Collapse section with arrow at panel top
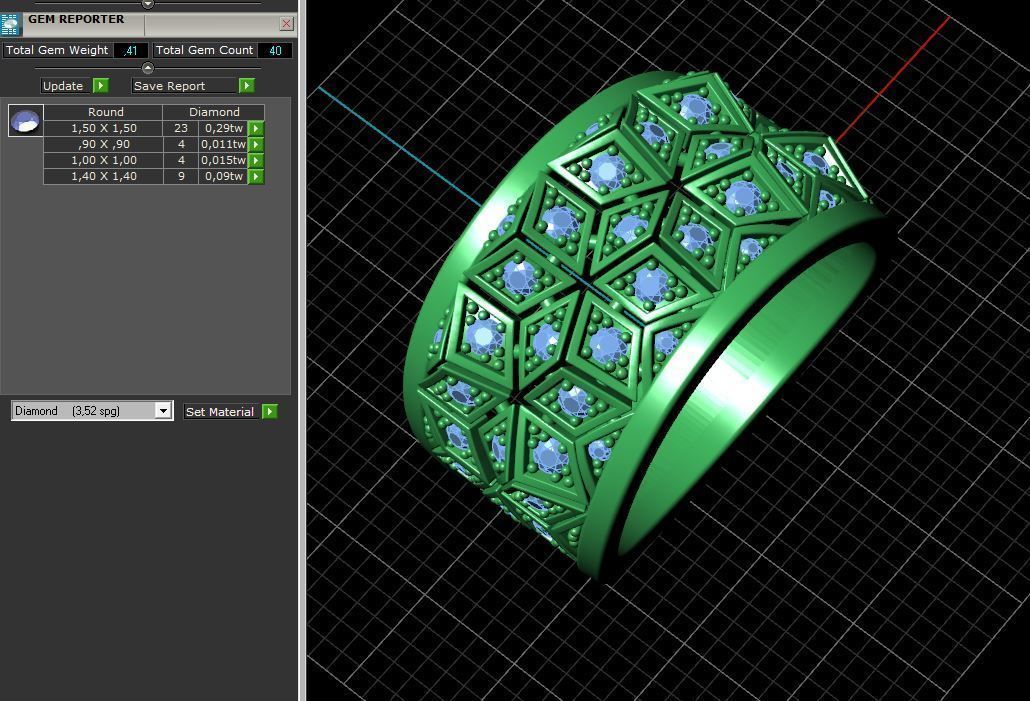 (x=148, y=3)
